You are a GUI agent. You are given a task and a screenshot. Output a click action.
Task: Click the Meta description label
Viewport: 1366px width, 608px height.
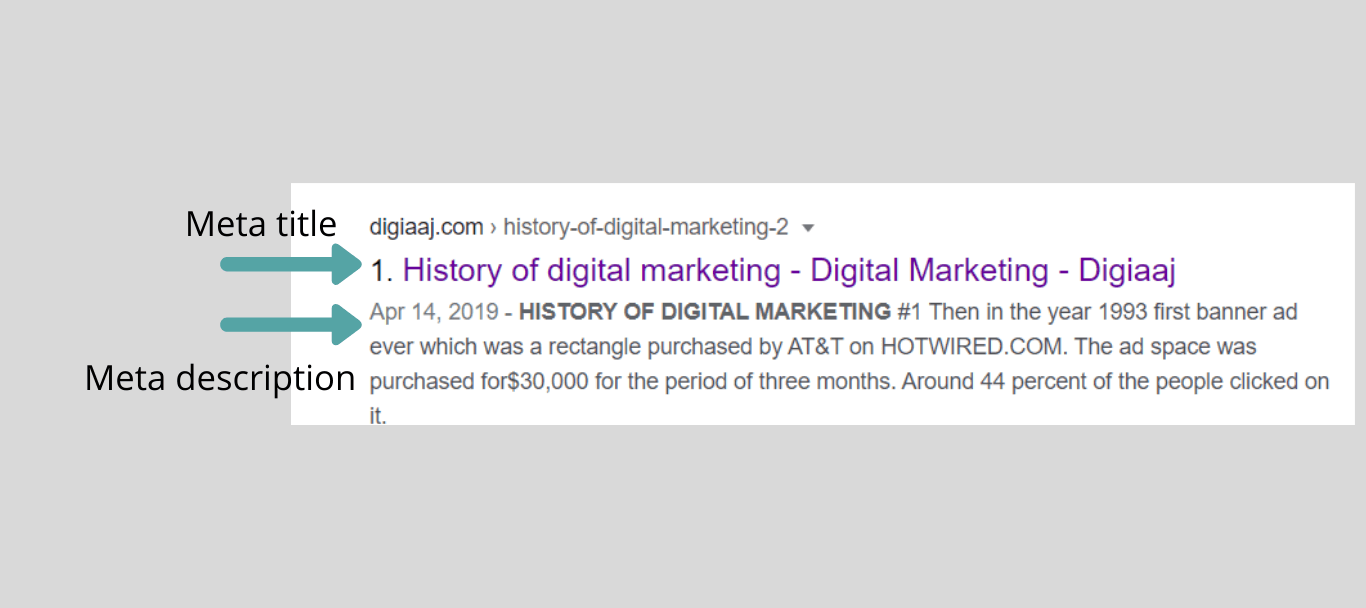point(220,378)
